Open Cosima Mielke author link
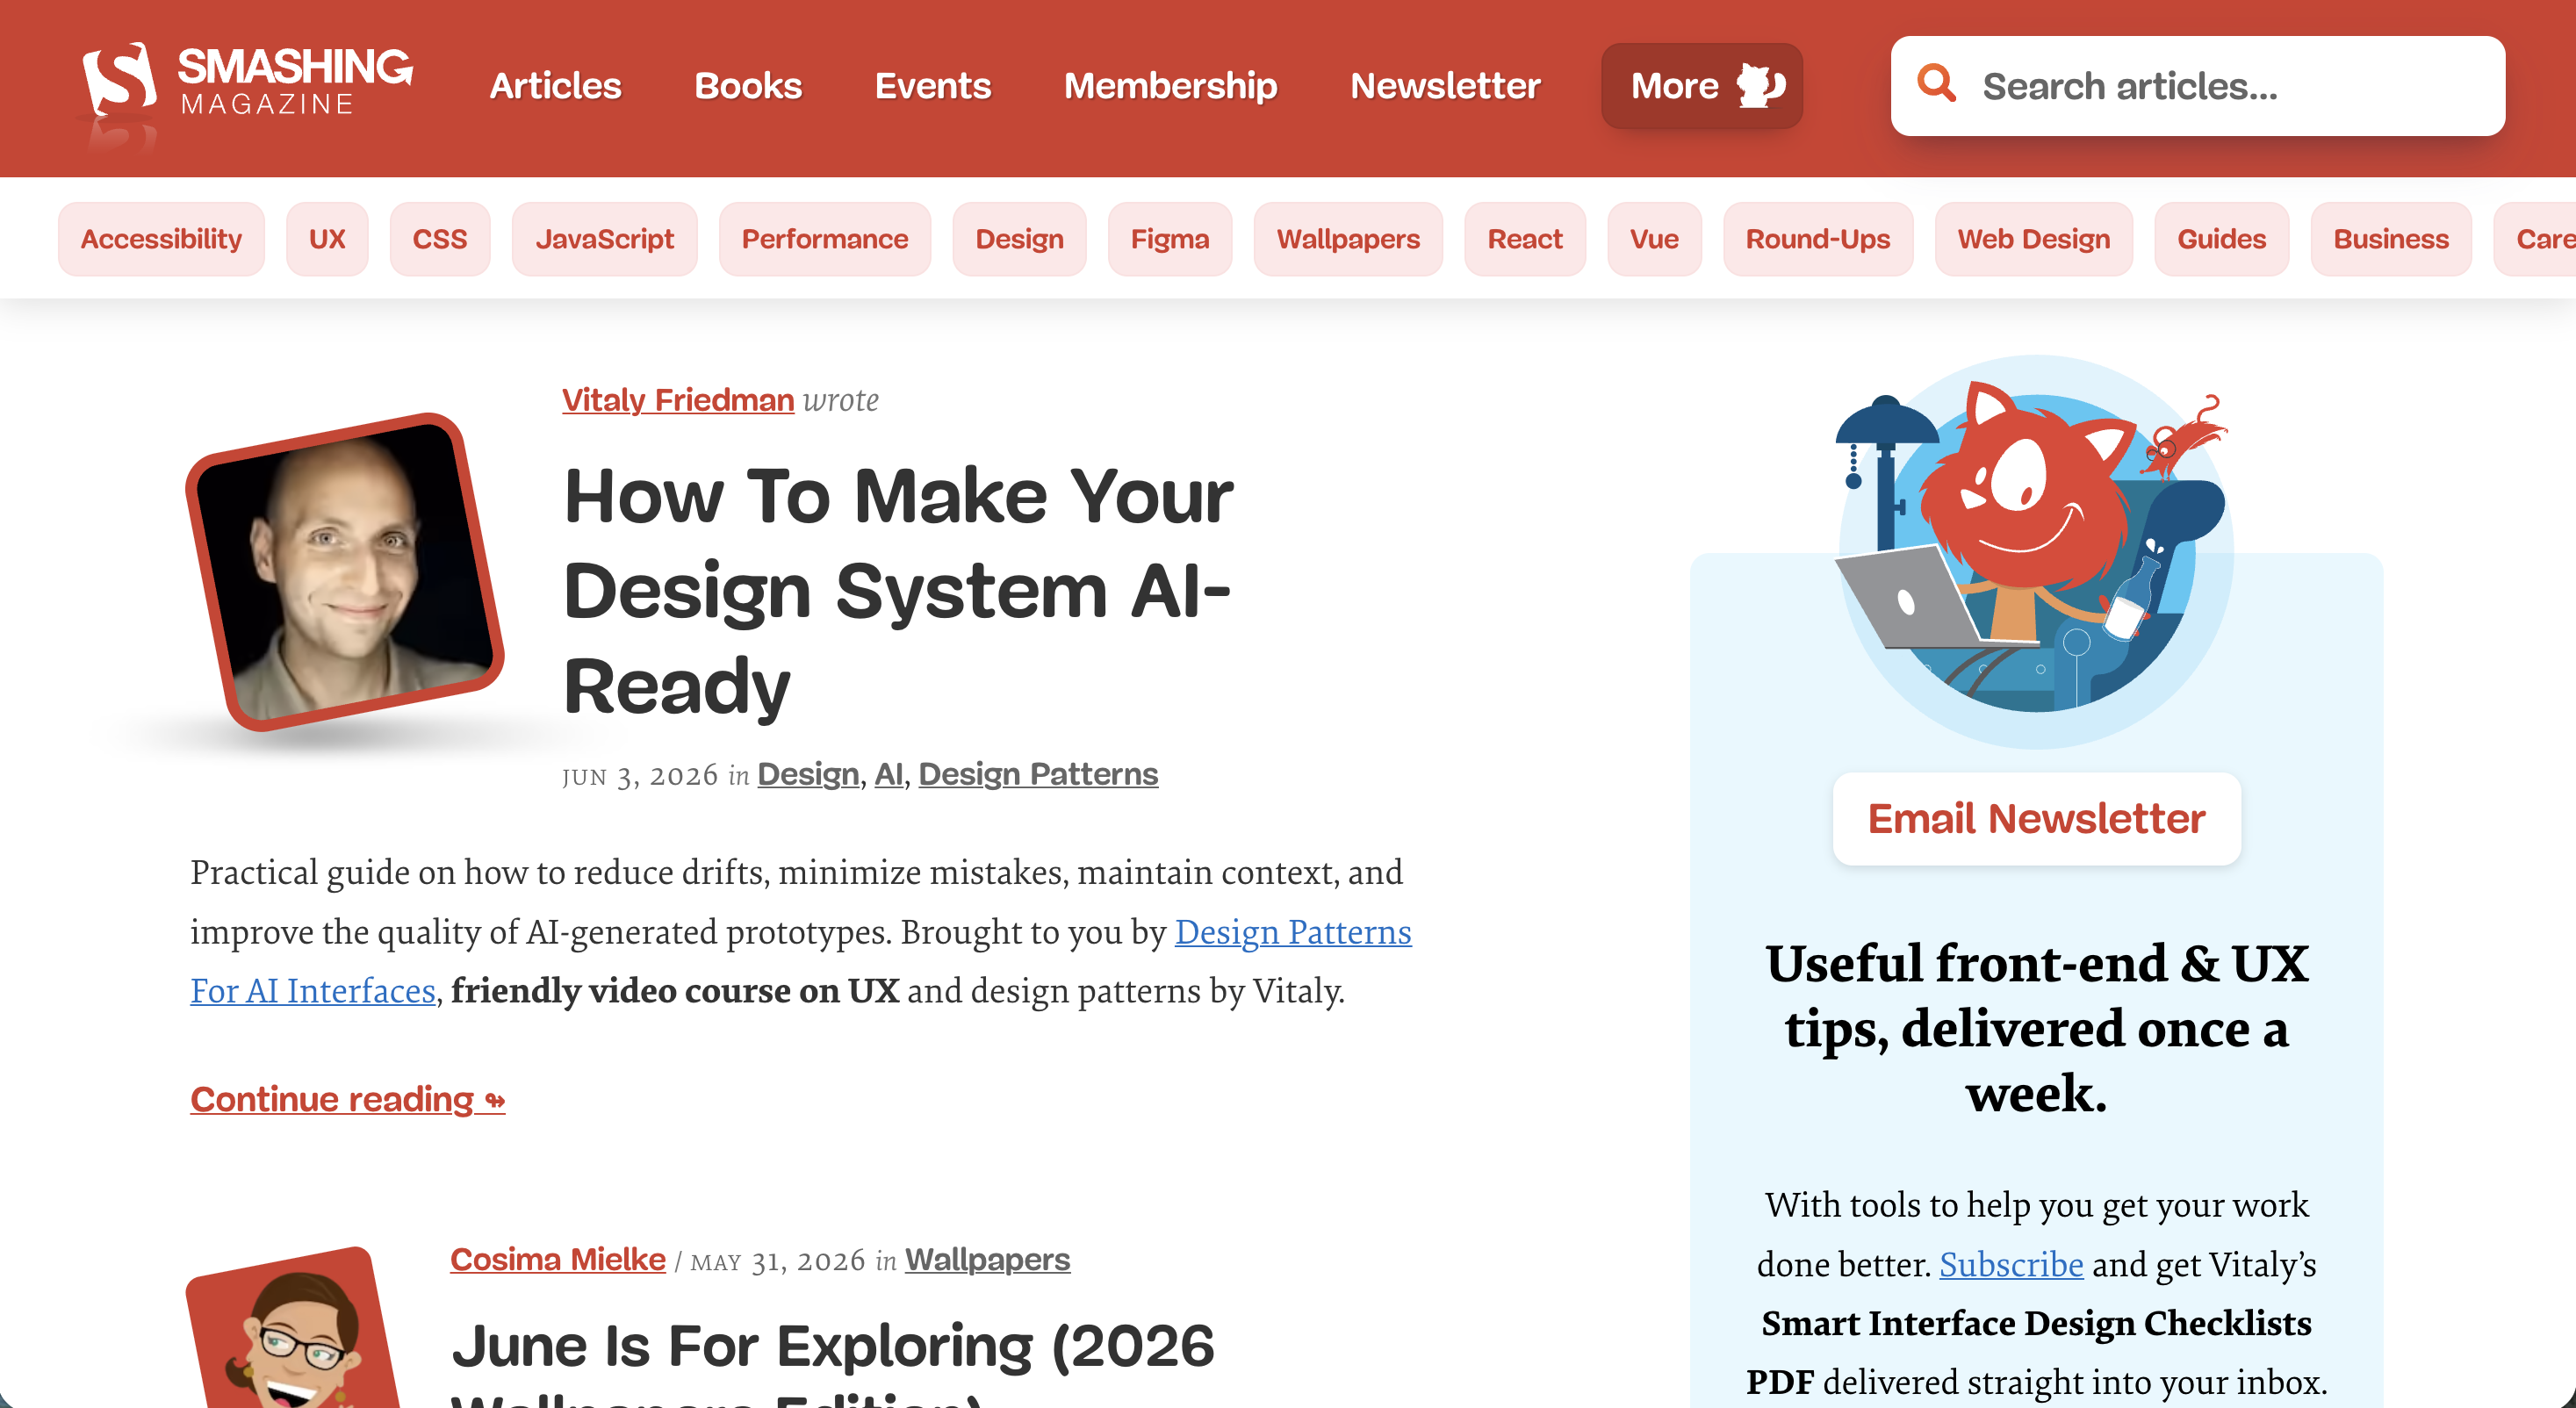Image resolution: width=2576 pixels, height=1408 pixels. pyautogui.click(x=558, y=1259)
